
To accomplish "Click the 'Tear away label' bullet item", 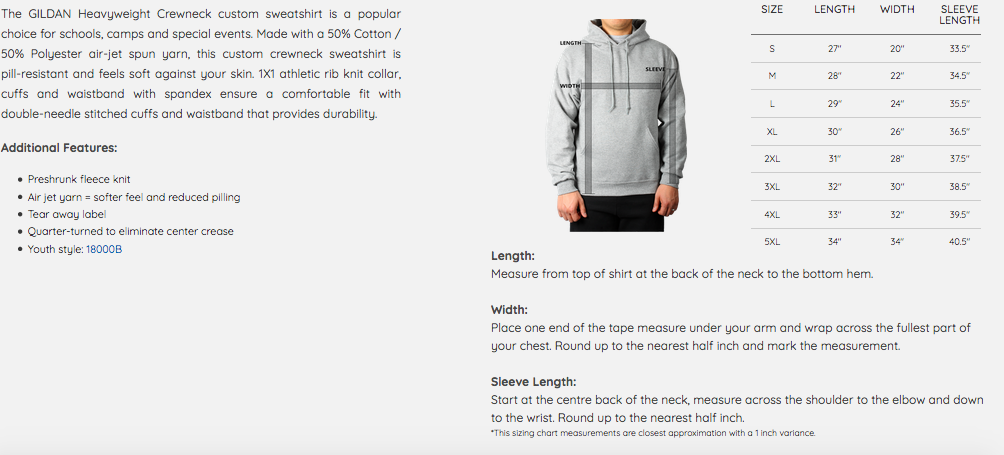I will tap(67, 214).
